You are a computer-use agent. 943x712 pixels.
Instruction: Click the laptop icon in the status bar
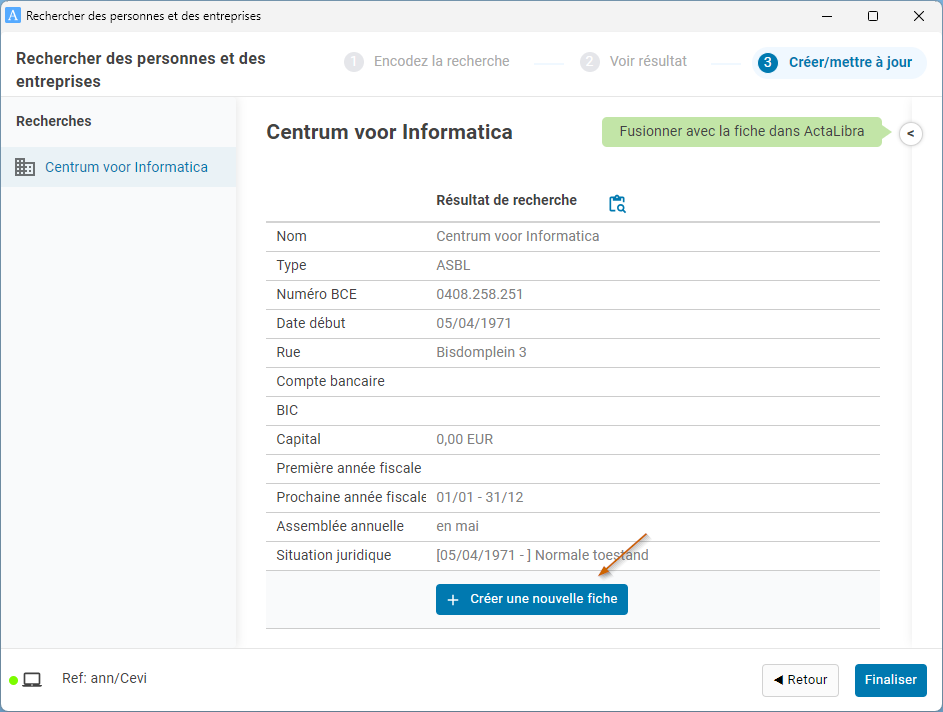click(32, 680)
